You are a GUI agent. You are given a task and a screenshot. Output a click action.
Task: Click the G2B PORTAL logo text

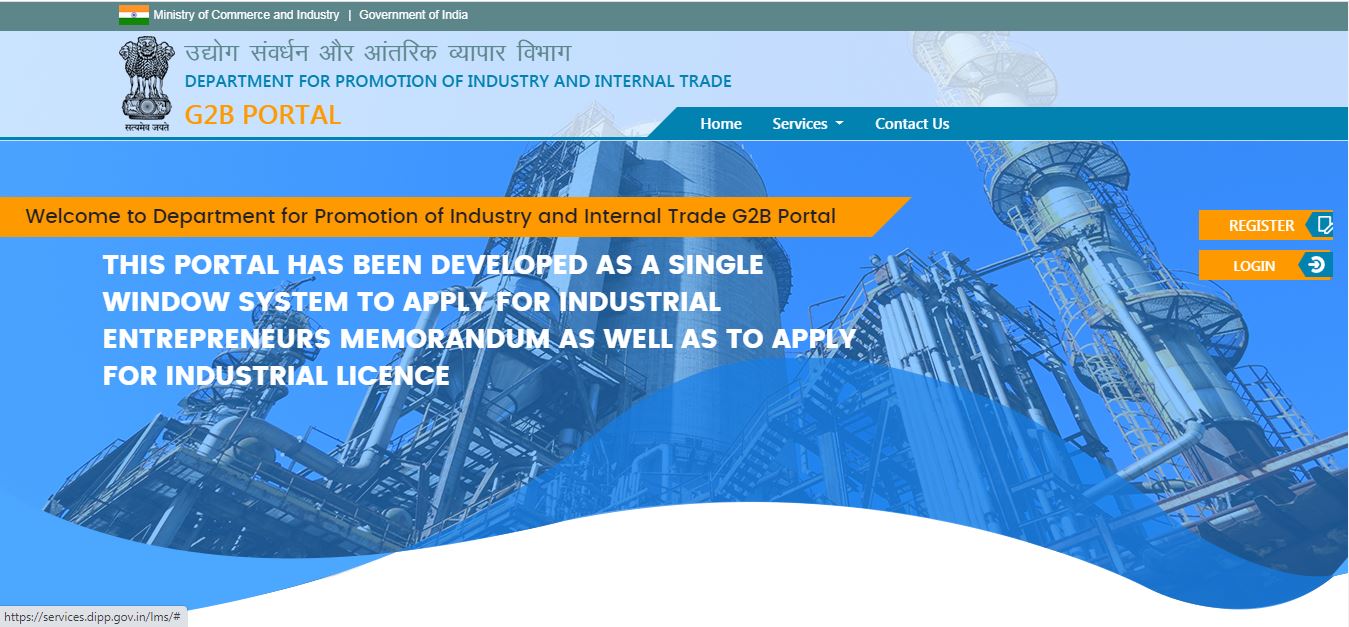(264, 114)
